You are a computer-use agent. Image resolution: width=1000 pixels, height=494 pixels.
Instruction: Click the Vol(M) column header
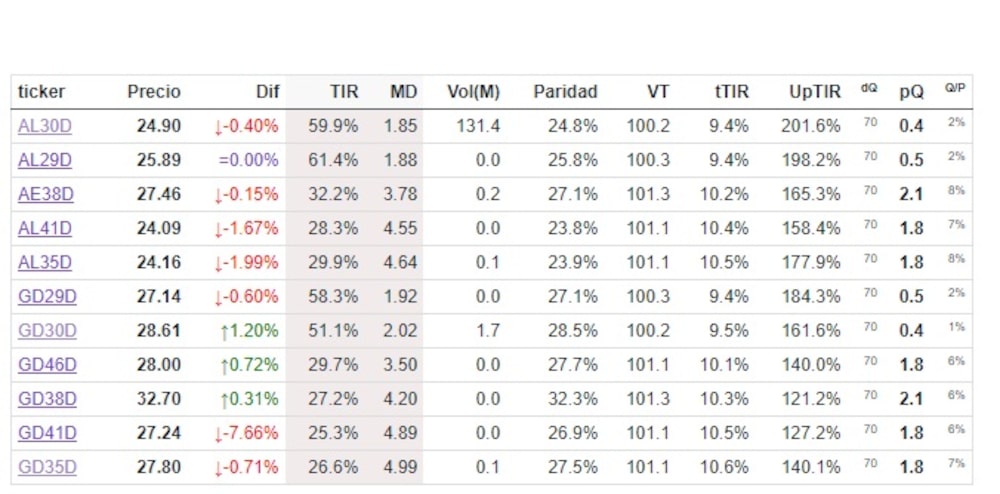[473, 92]
